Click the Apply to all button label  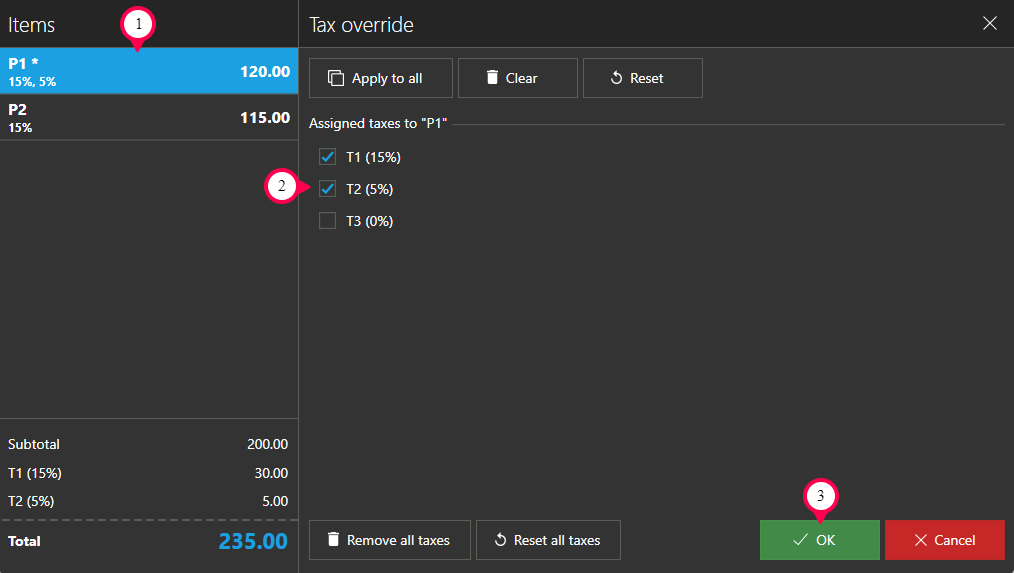pyautogui.click(x=387, y=78)
